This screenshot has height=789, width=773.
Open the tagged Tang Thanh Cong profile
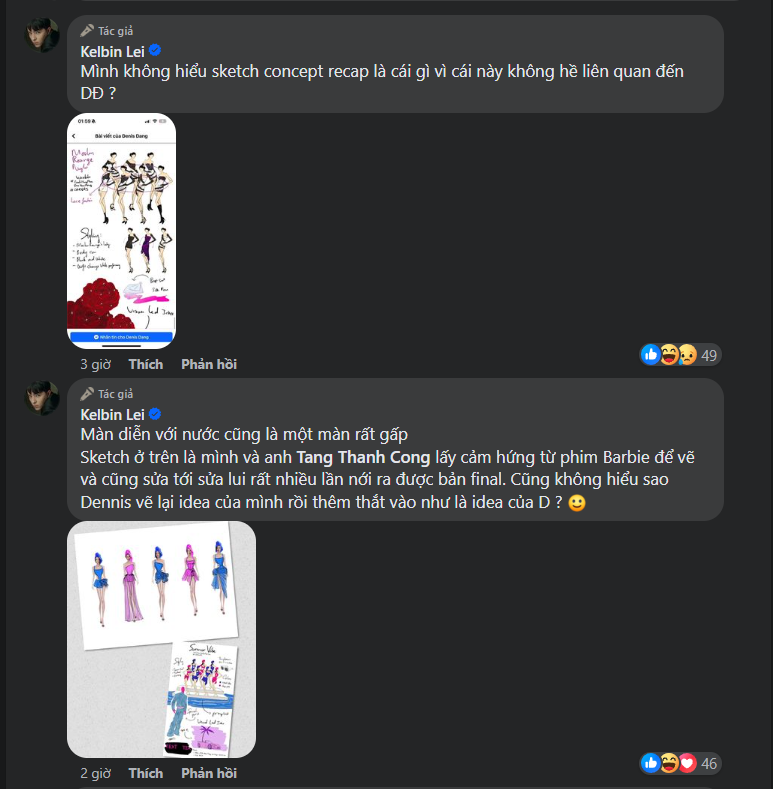363,457
